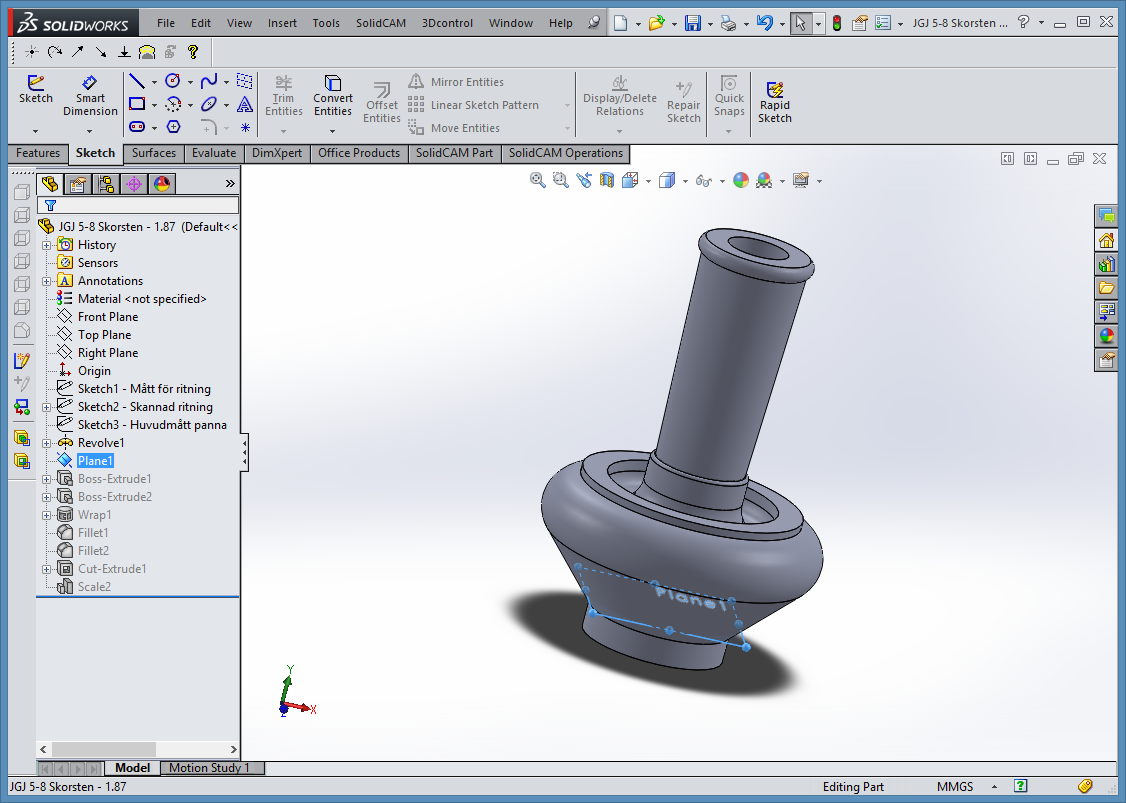Launch the Rapid Sketch tool
The width and height of the screenshot is (1126, 803).
(x=774, y=102)
